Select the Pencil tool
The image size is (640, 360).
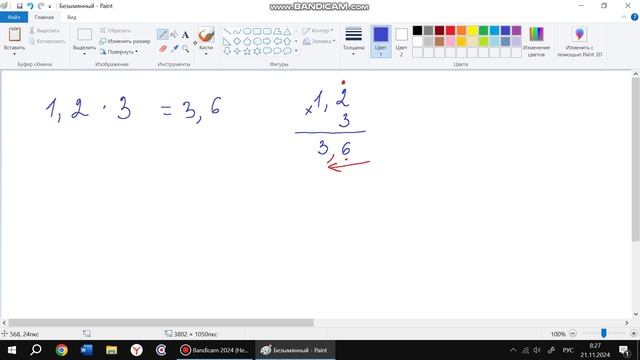click(x=162, y=34)
